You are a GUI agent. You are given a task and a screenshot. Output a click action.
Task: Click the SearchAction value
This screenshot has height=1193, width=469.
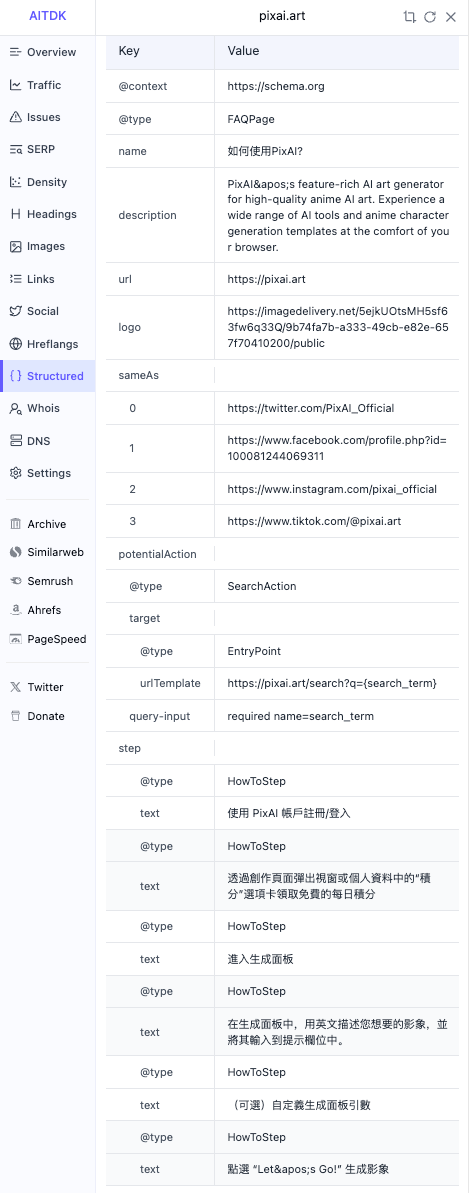point(262,587)
